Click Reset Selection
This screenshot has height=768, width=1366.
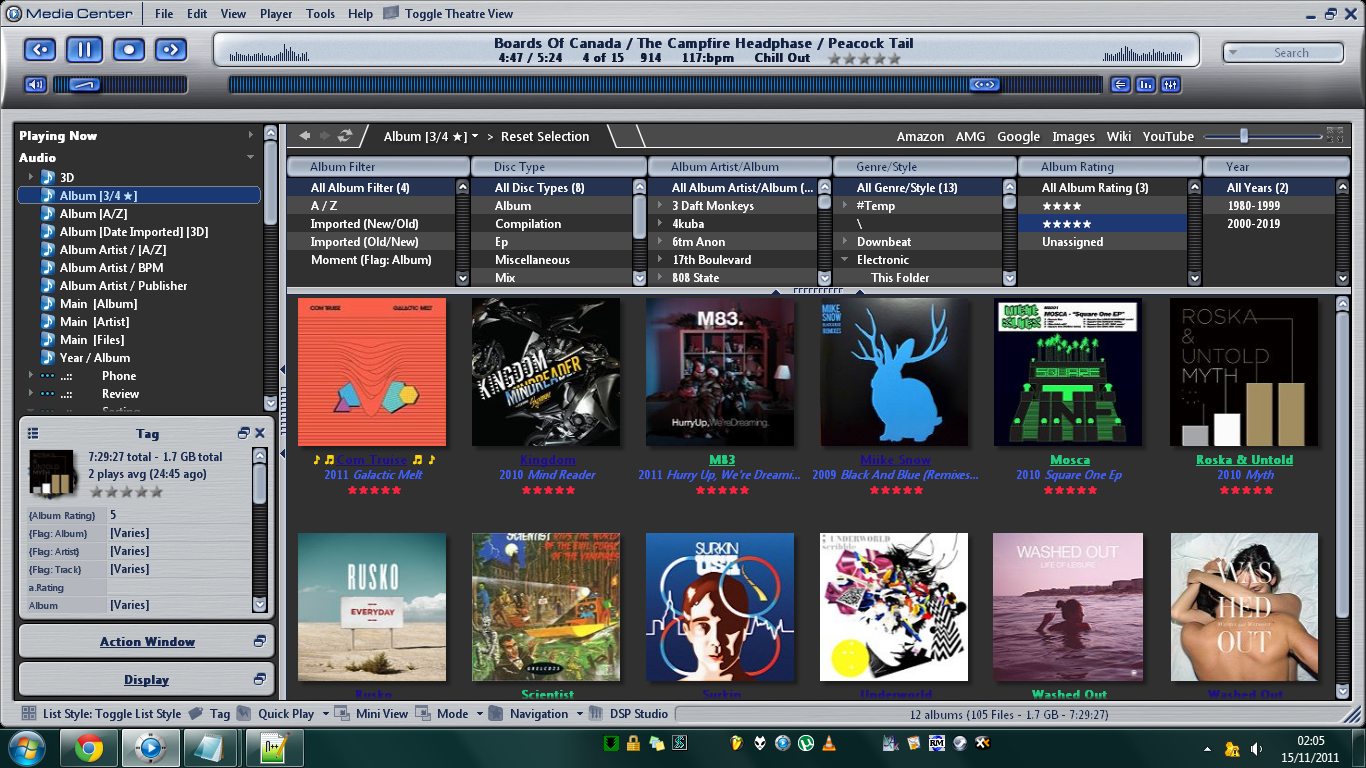click(x=545, y=136)
